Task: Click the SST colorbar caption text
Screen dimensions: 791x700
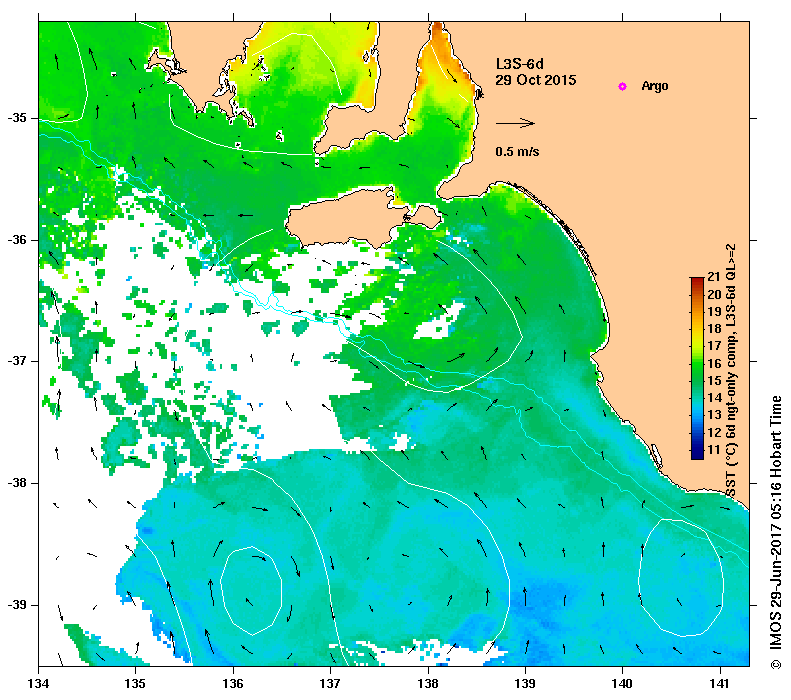Action: [x=731, y=370]
